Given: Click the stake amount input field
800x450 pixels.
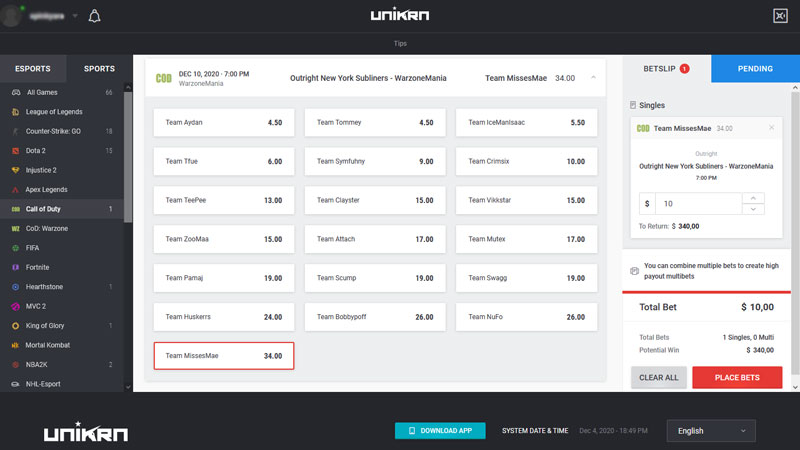Looking at the screenshot, I should click(x=698, y=204).
